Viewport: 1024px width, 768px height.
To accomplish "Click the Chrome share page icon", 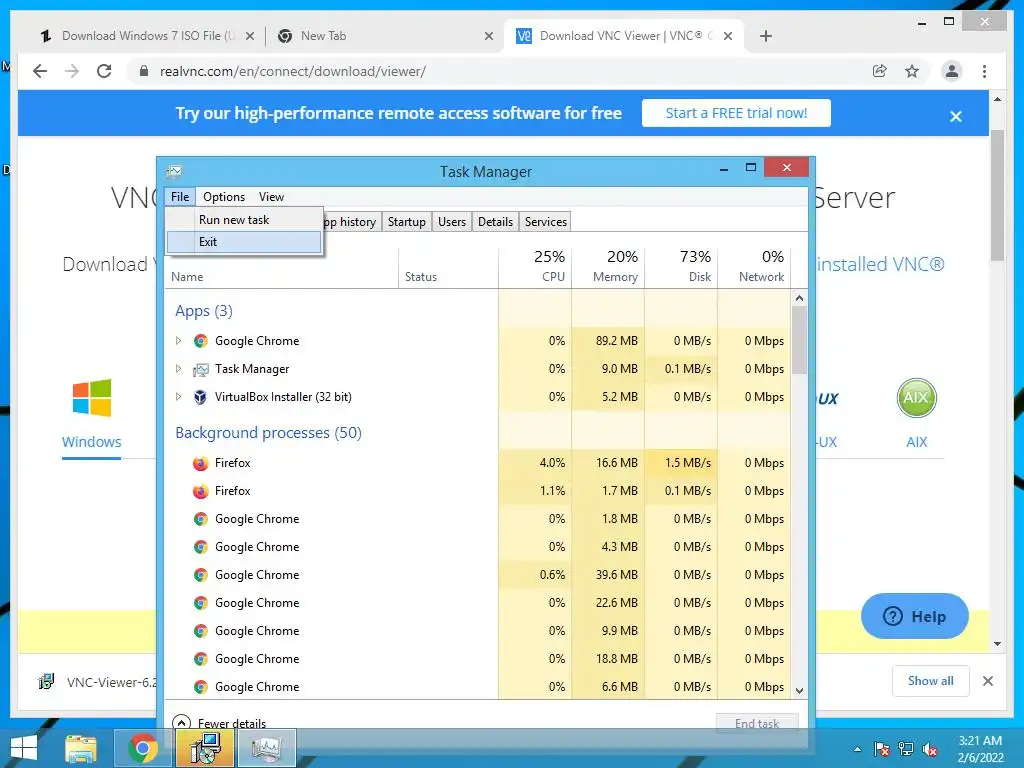I will [880, 71].
